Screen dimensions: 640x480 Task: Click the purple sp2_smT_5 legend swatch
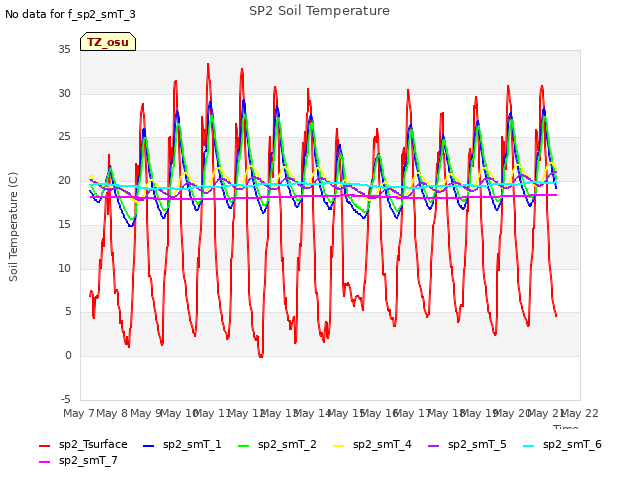coord(433,446)
